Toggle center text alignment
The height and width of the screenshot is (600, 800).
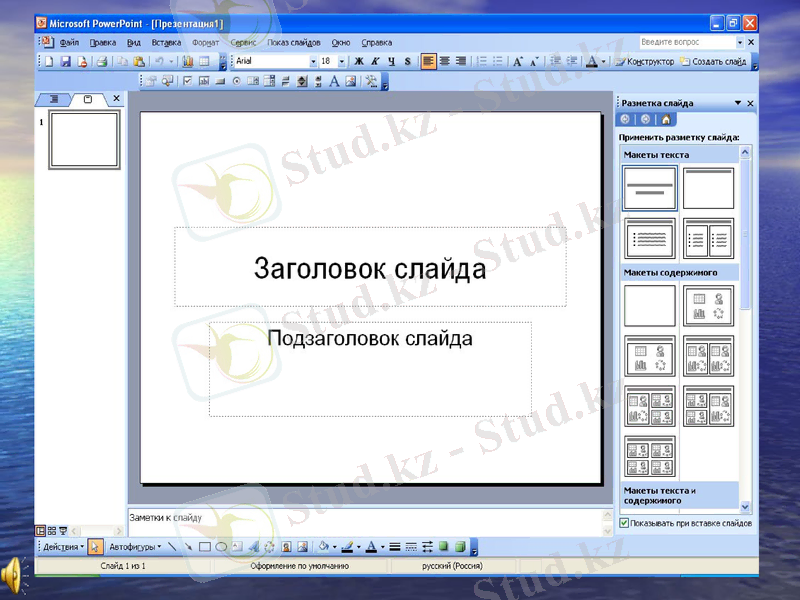pos(445,61)
